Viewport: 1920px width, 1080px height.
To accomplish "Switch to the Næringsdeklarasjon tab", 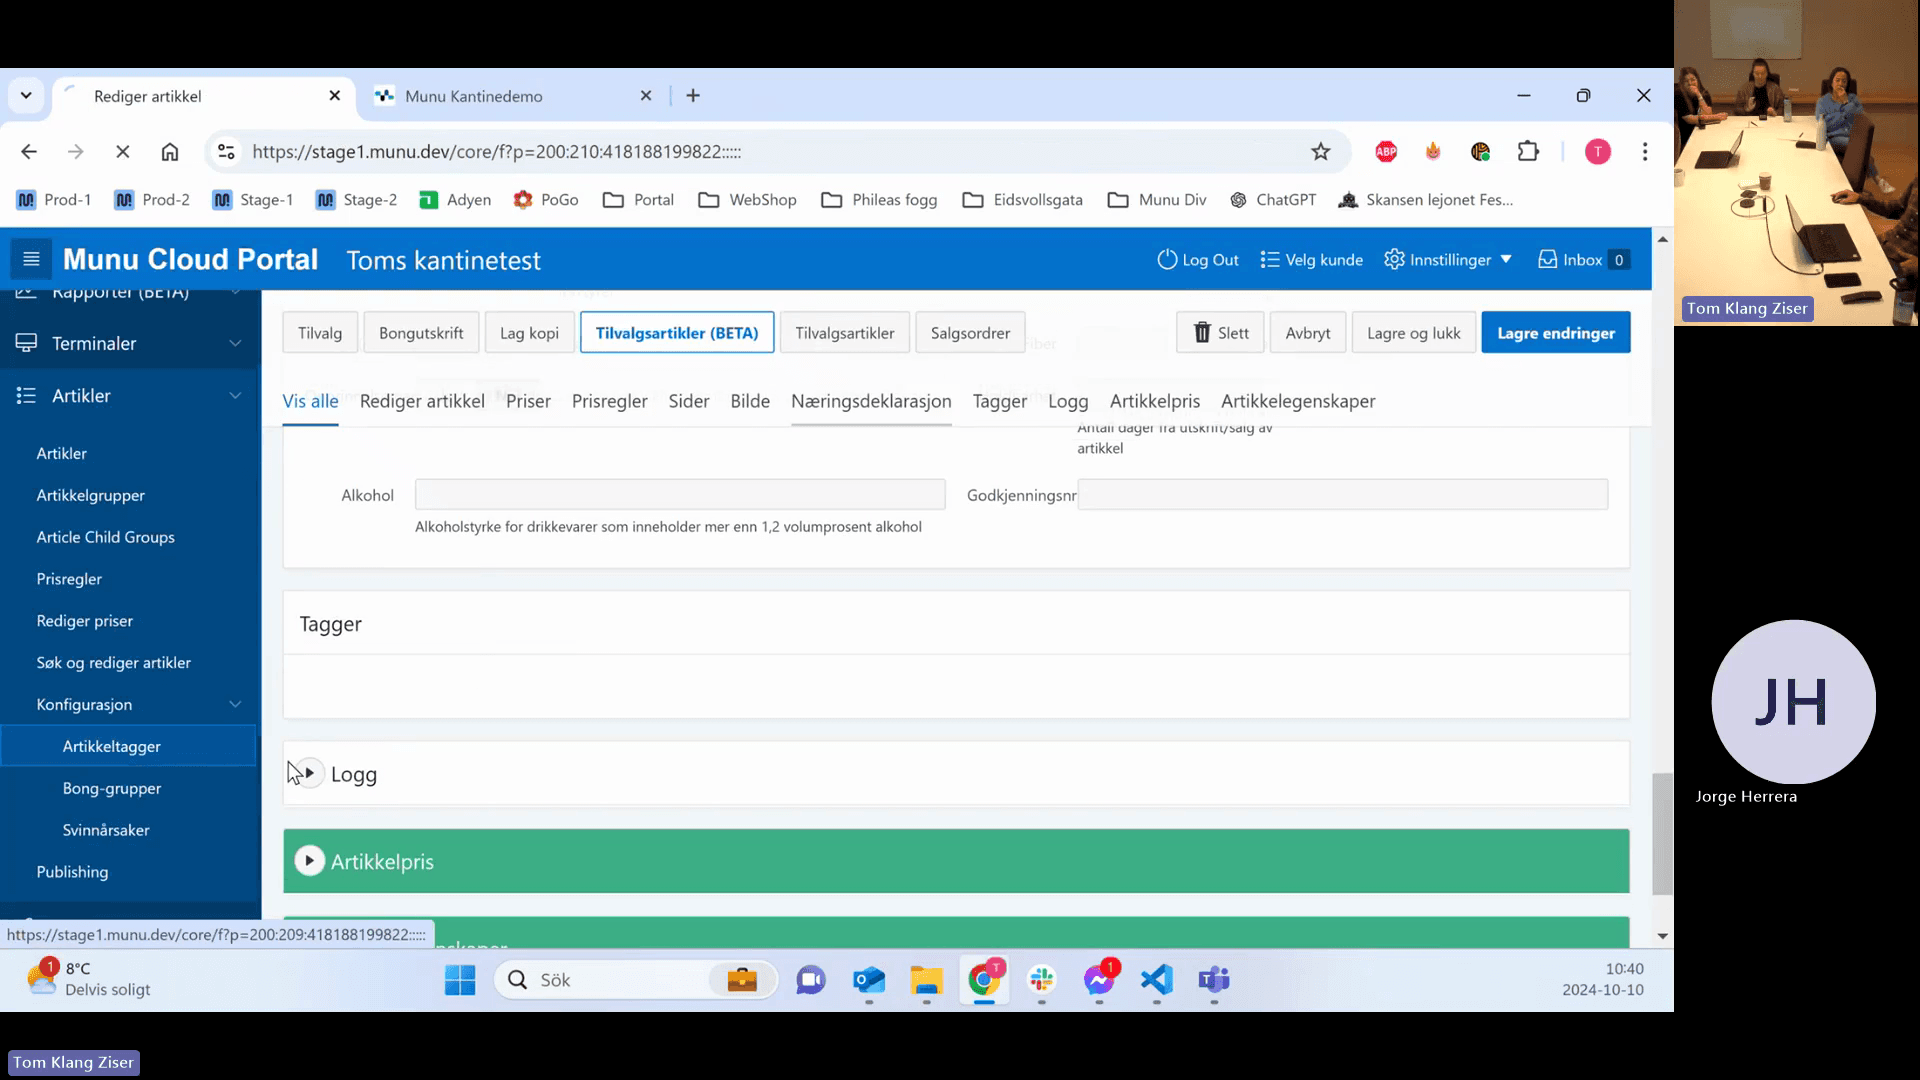I will [871, 401].
